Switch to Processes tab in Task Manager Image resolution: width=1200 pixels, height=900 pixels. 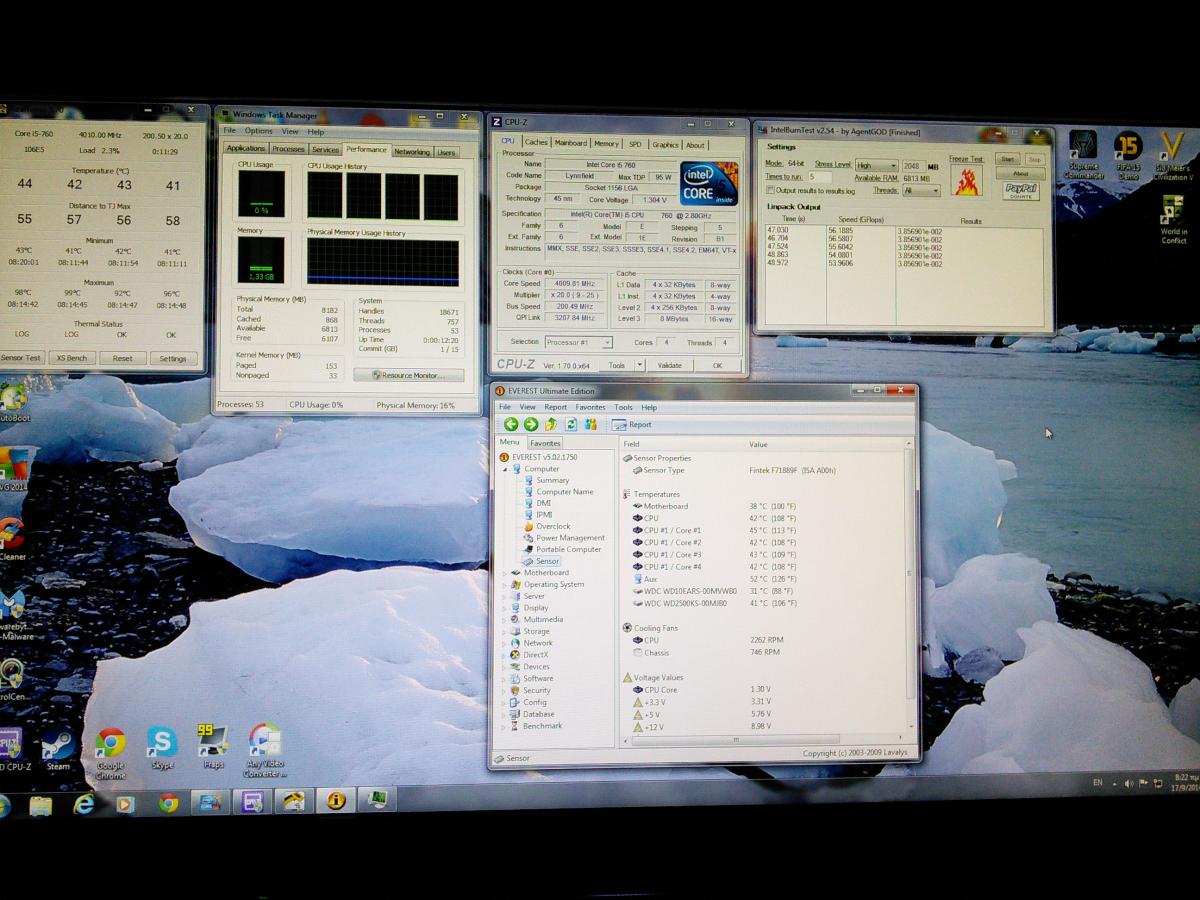point(288,150)
